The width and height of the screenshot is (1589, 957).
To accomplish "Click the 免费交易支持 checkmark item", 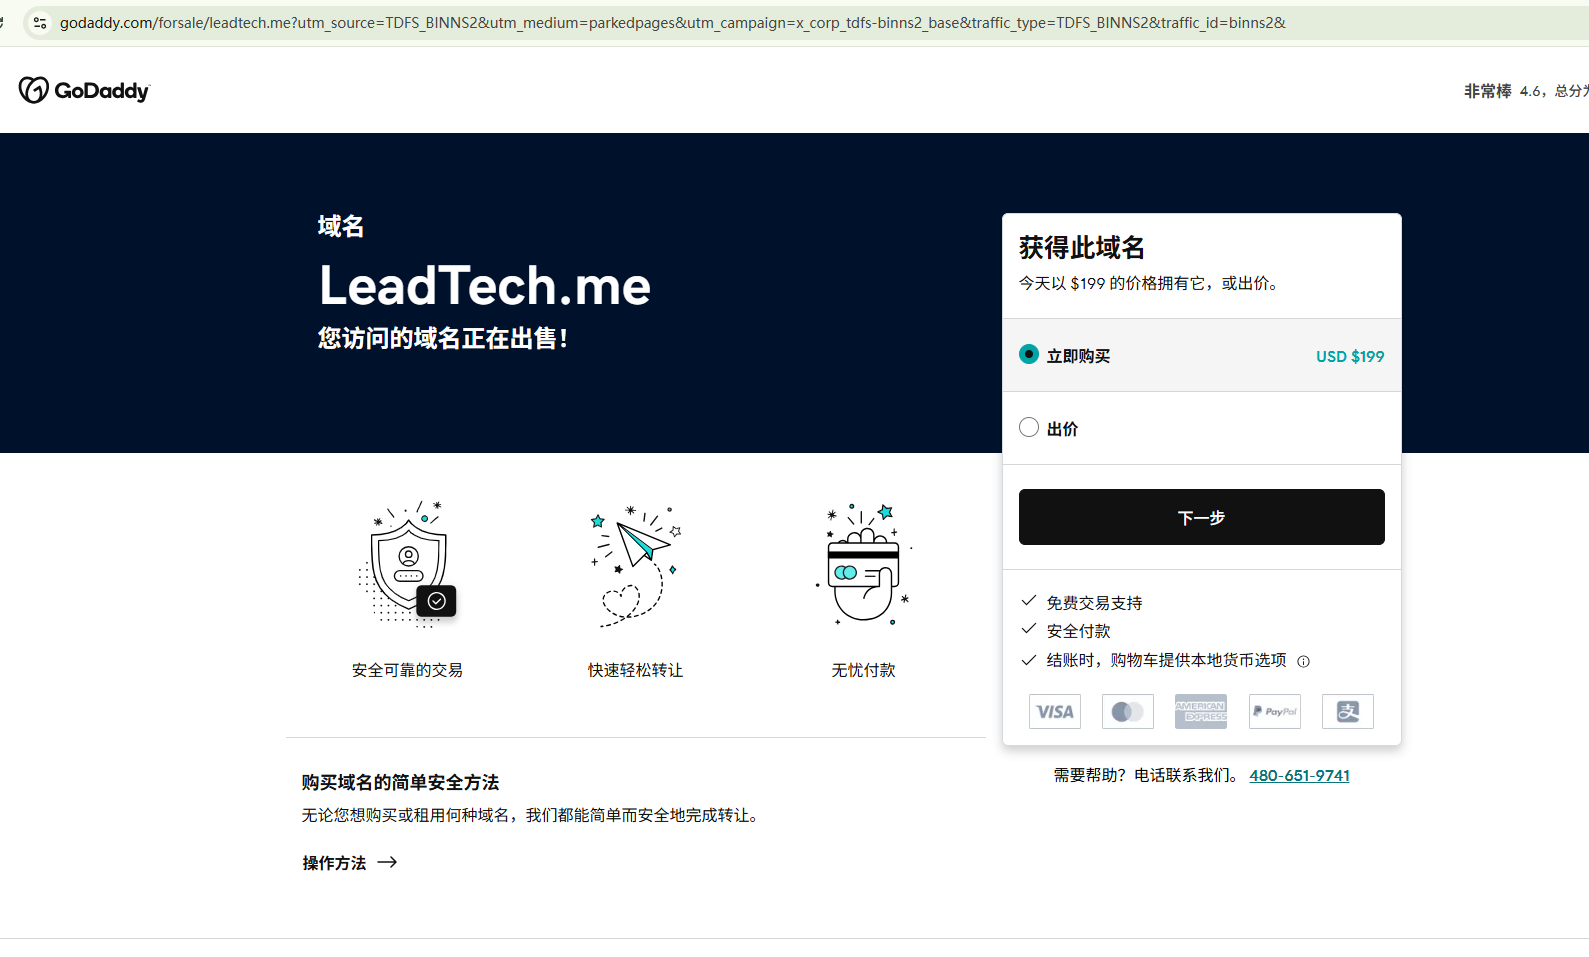I will pos(1082,602).
